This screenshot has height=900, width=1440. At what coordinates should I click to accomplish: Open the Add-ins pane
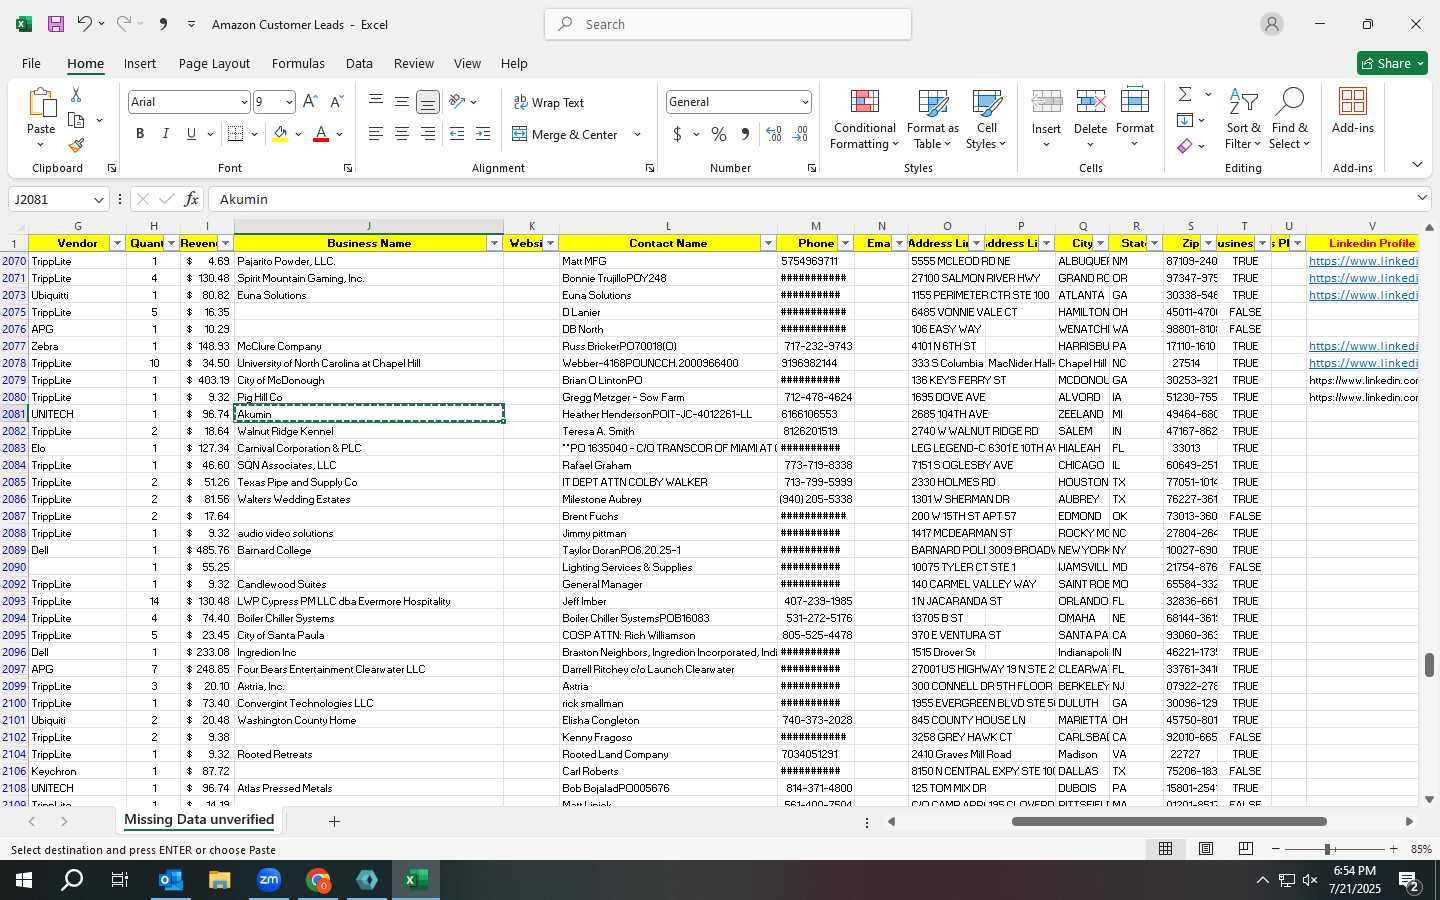coord(1353,111)
